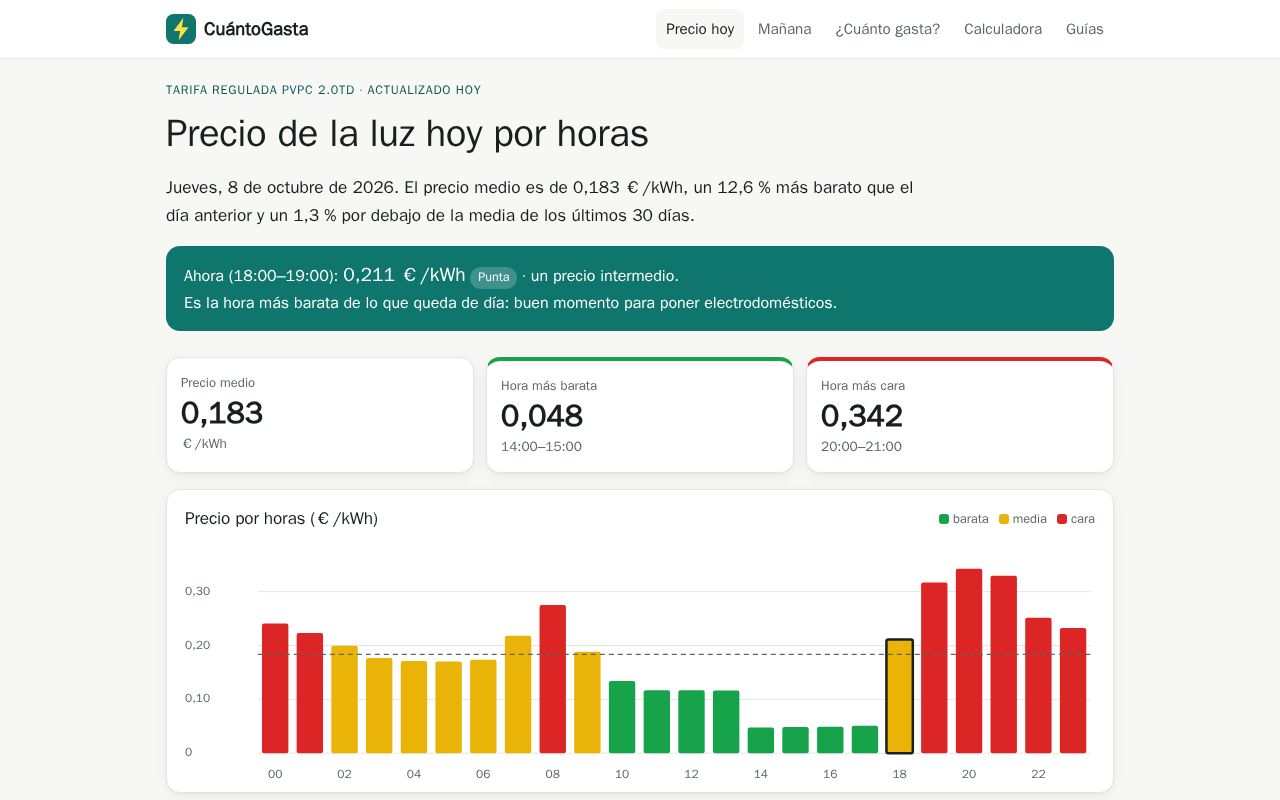Viewport: 1280px width, 800px height.
Task: Click the short green bar at hour 16
Action: coord(830,740)
